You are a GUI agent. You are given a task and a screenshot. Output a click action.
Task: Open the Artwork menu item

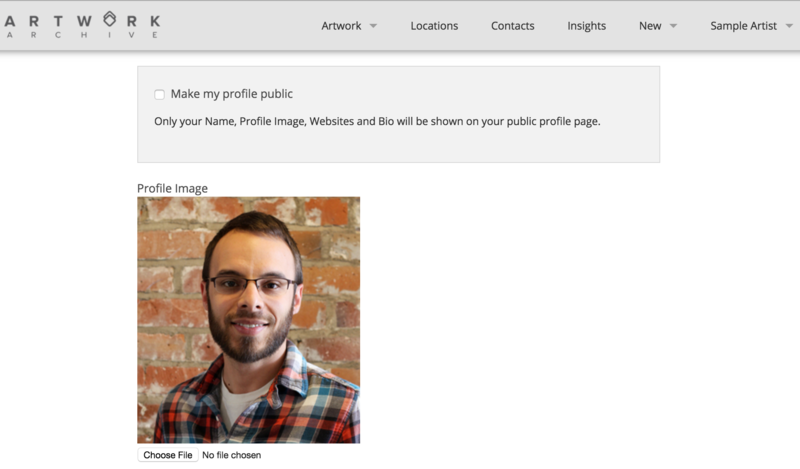click(341, 26)
